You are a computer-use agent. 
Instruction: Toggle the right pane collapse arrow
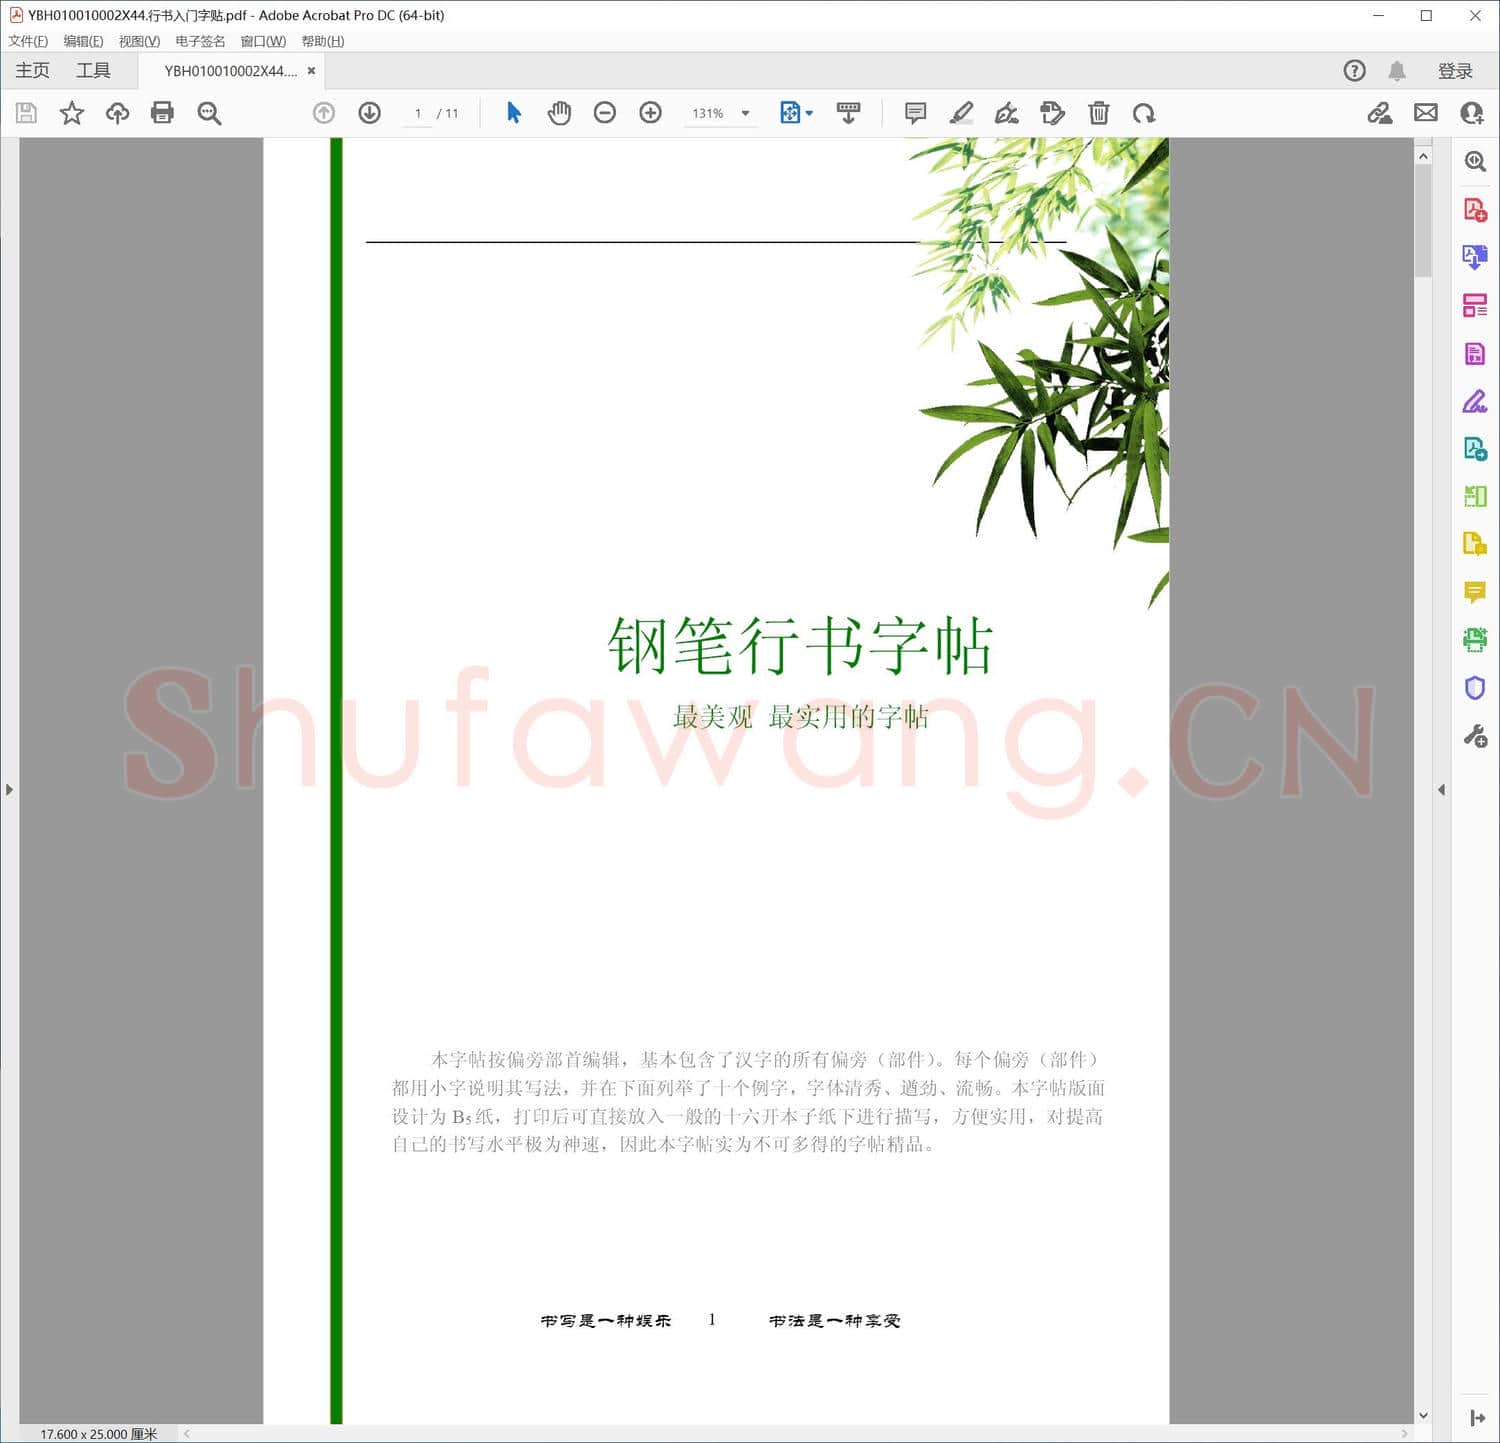(x=1441, y=790)
